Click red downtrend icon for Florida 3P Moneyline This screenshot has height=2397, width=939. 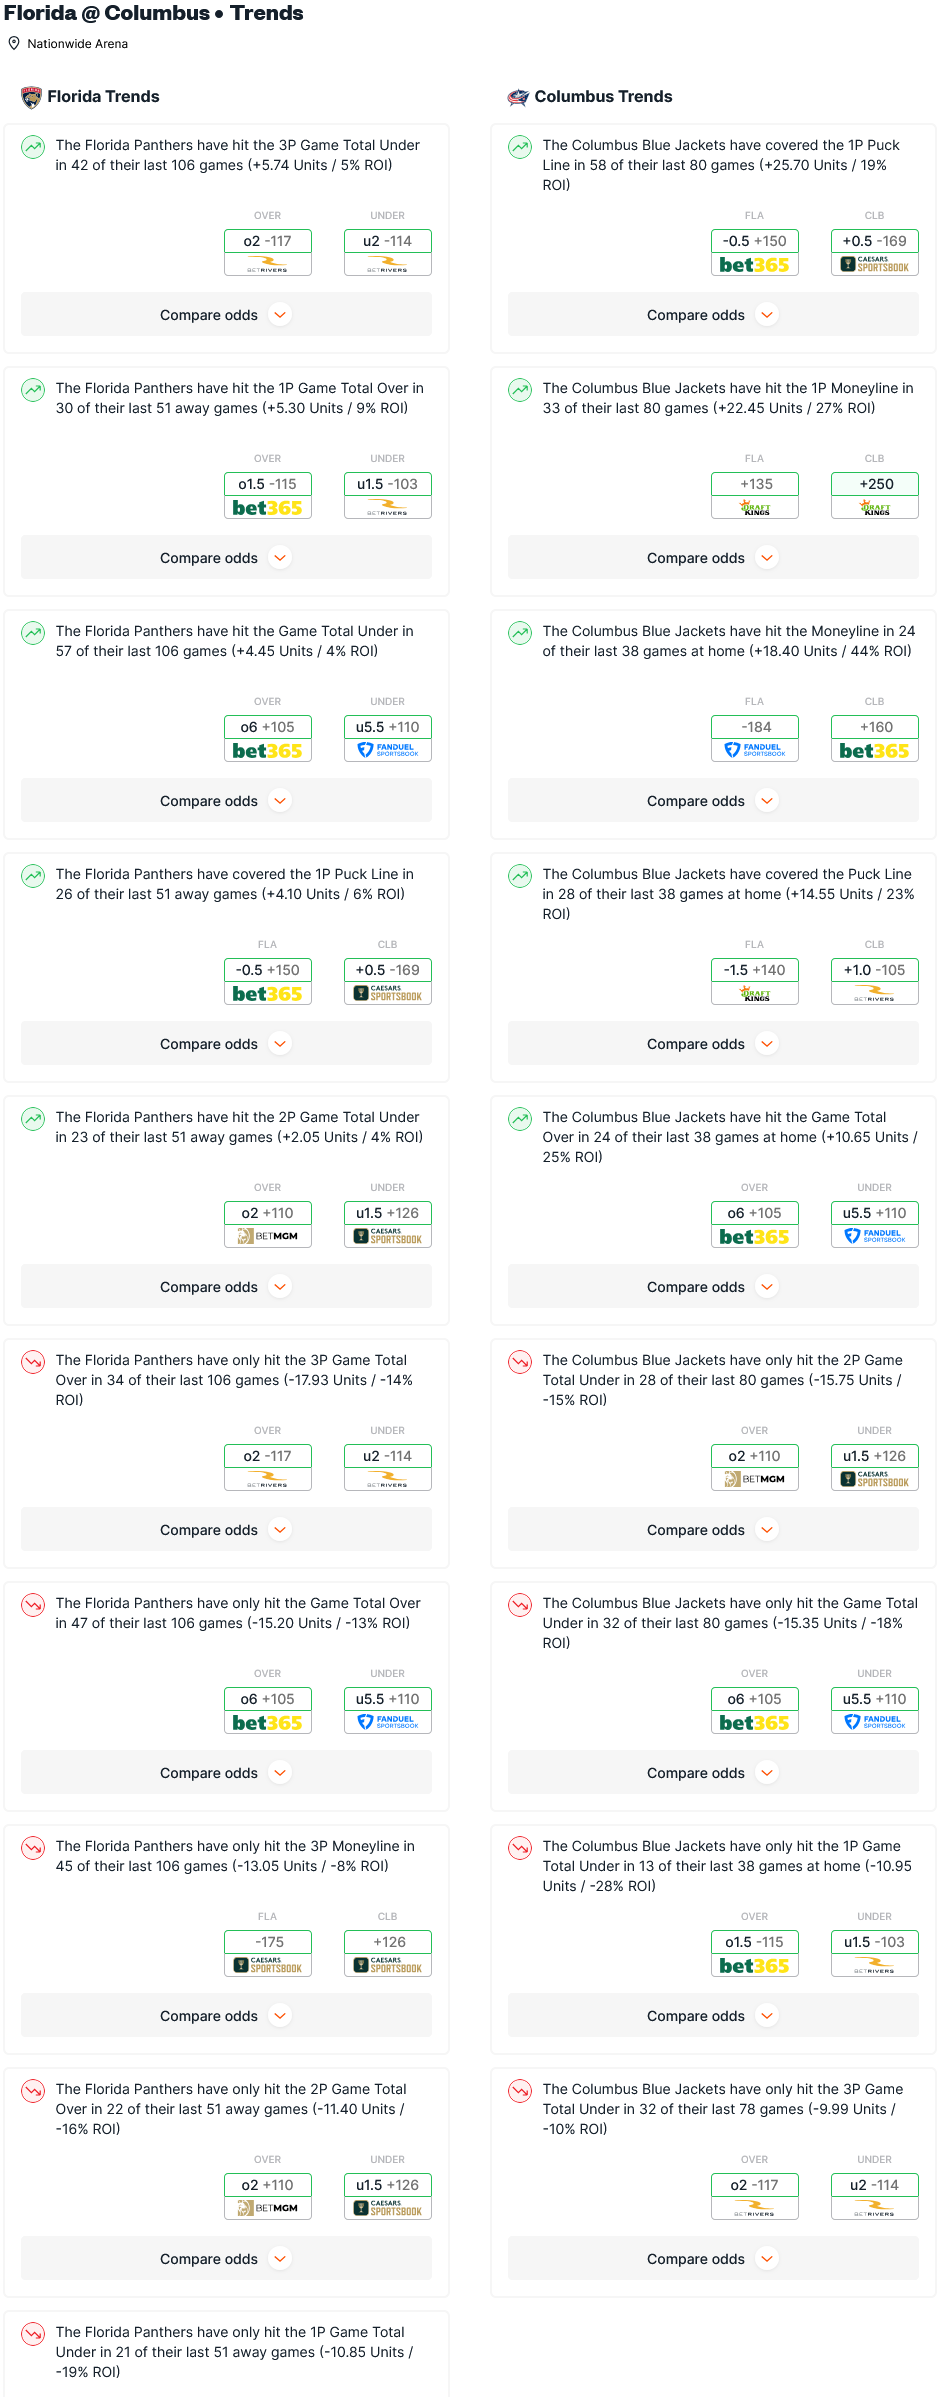click(x=33, y=1848)
